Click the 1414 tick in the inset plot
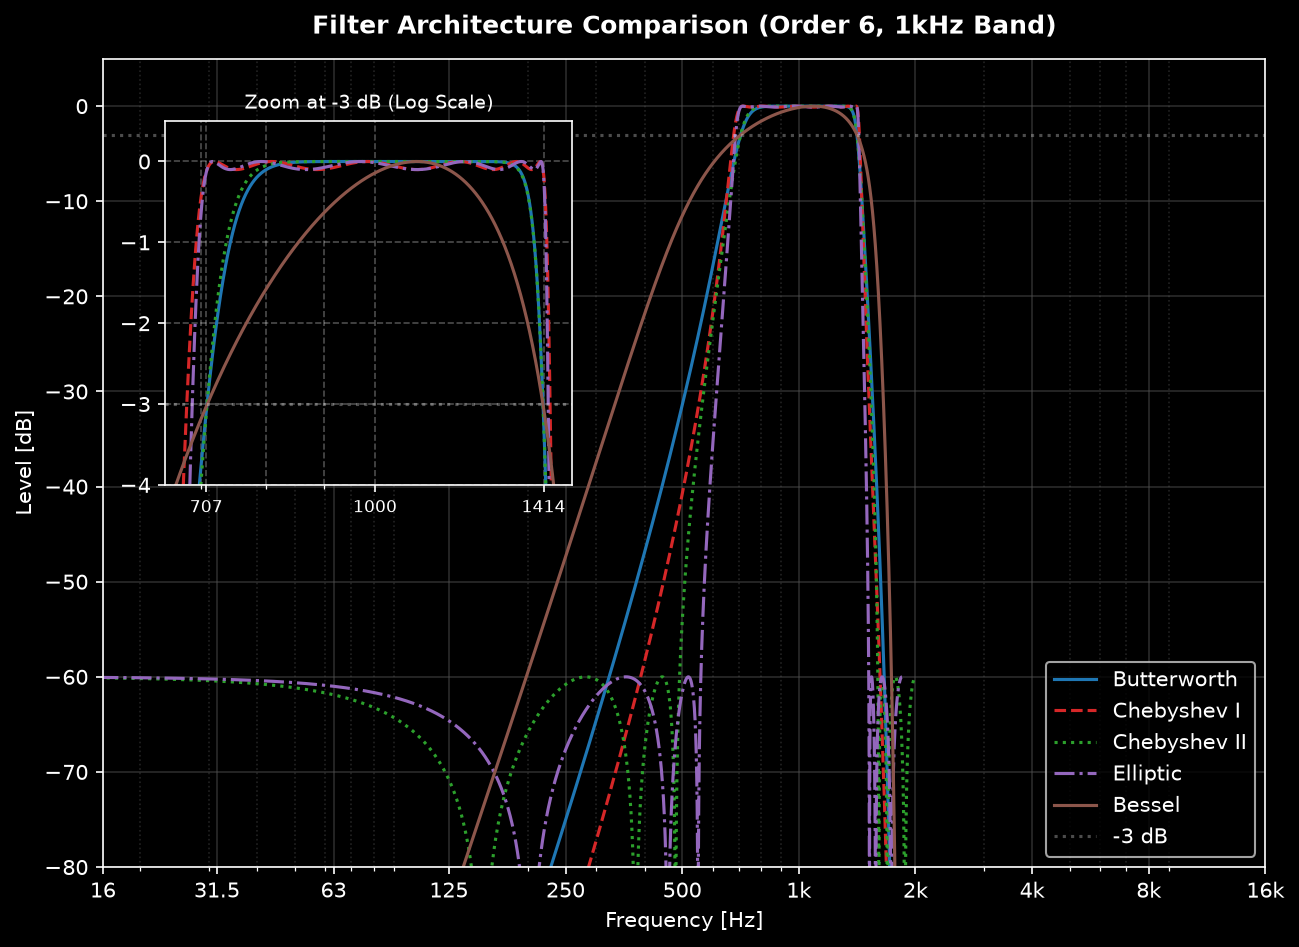Image resolution: width=1299 pixels, height=947 pixels. (544, 507)
